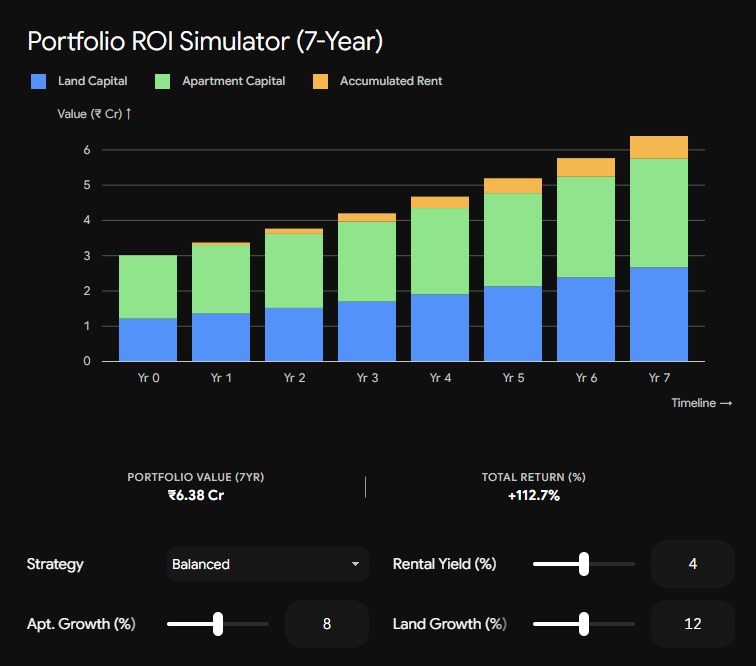Click the Rental Yield (%) label
Image resolution: width=756 pixels, height=666 pixels.
pyautogui.click(x=445, y=564)
